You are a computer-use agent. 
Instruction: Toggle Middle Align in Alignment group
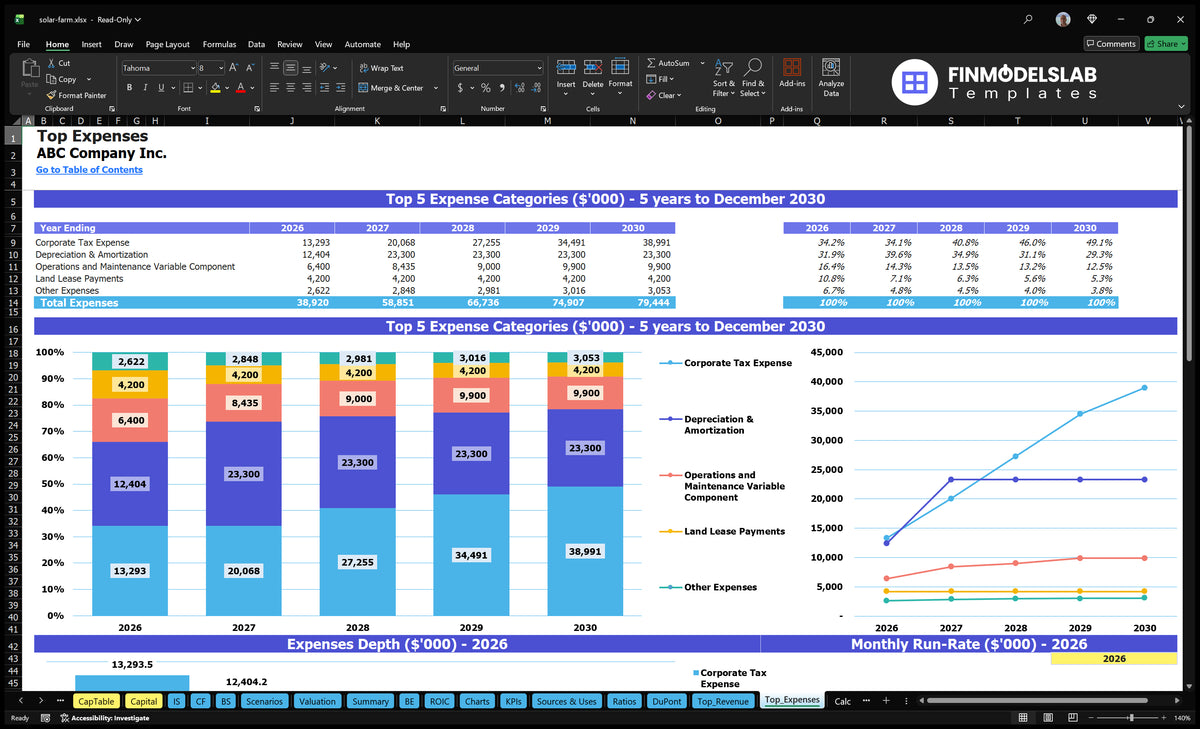[x=290, y=68]
